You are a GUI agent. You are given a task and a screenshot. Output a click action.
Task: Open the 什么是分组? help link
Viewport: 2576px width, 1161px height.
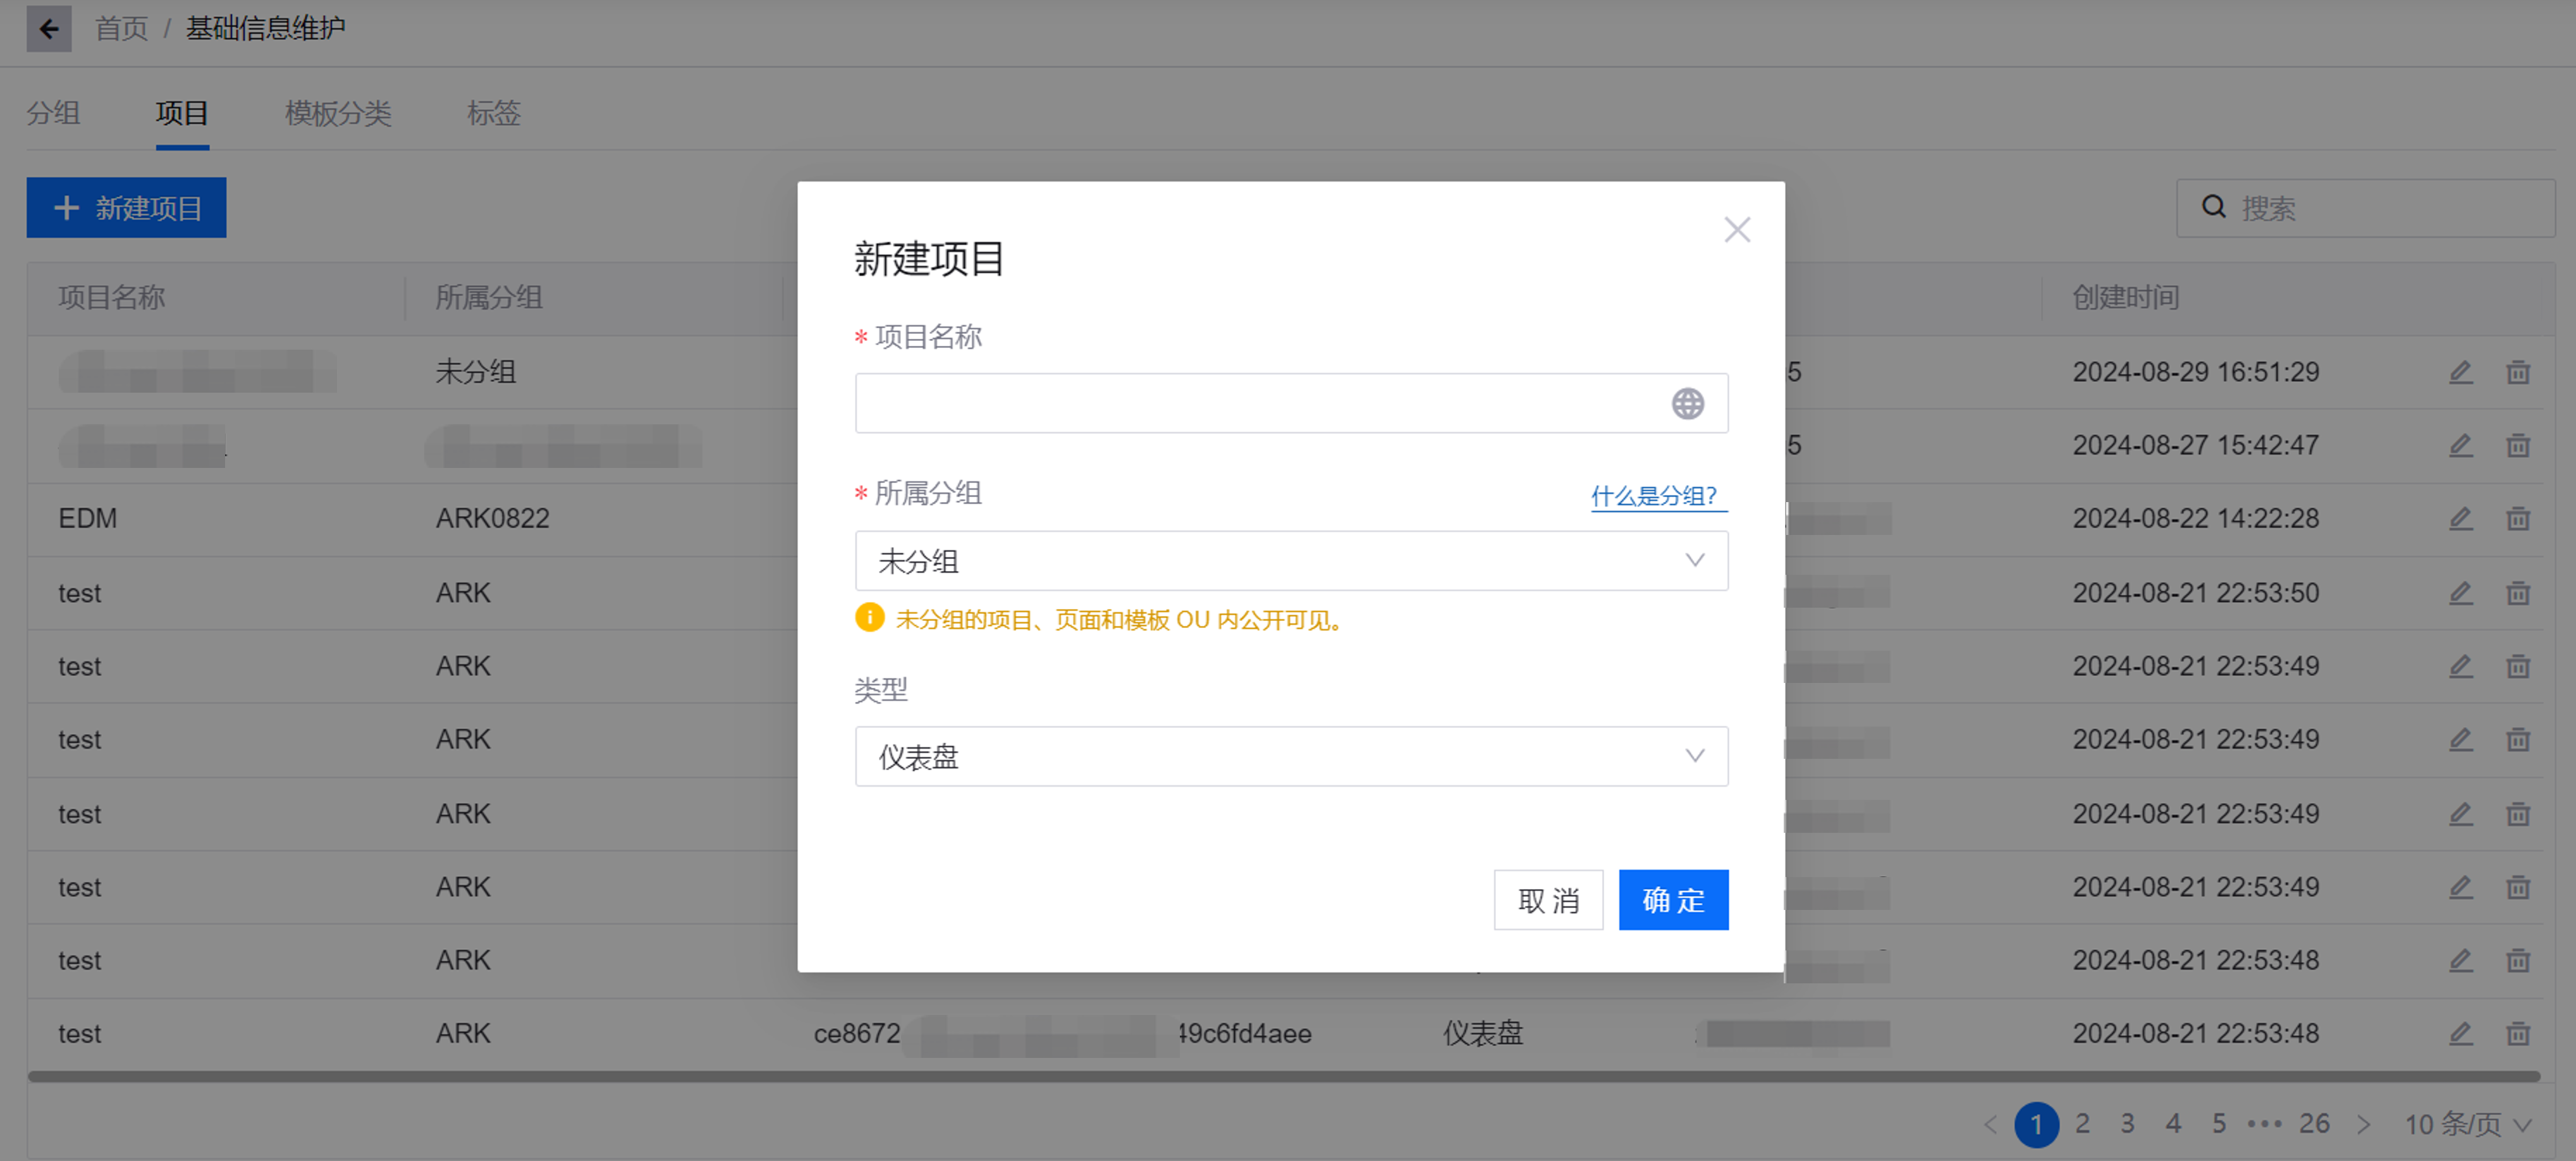[1653, 496]
